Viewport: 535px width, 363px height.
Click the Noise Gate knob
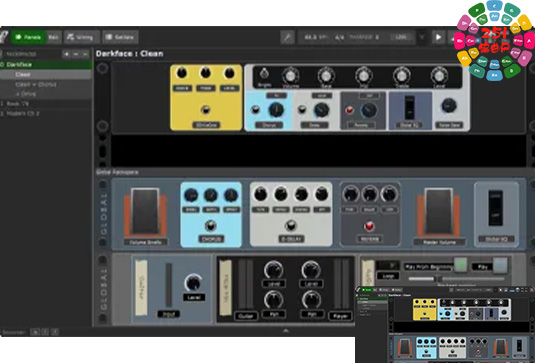(449, 106)
